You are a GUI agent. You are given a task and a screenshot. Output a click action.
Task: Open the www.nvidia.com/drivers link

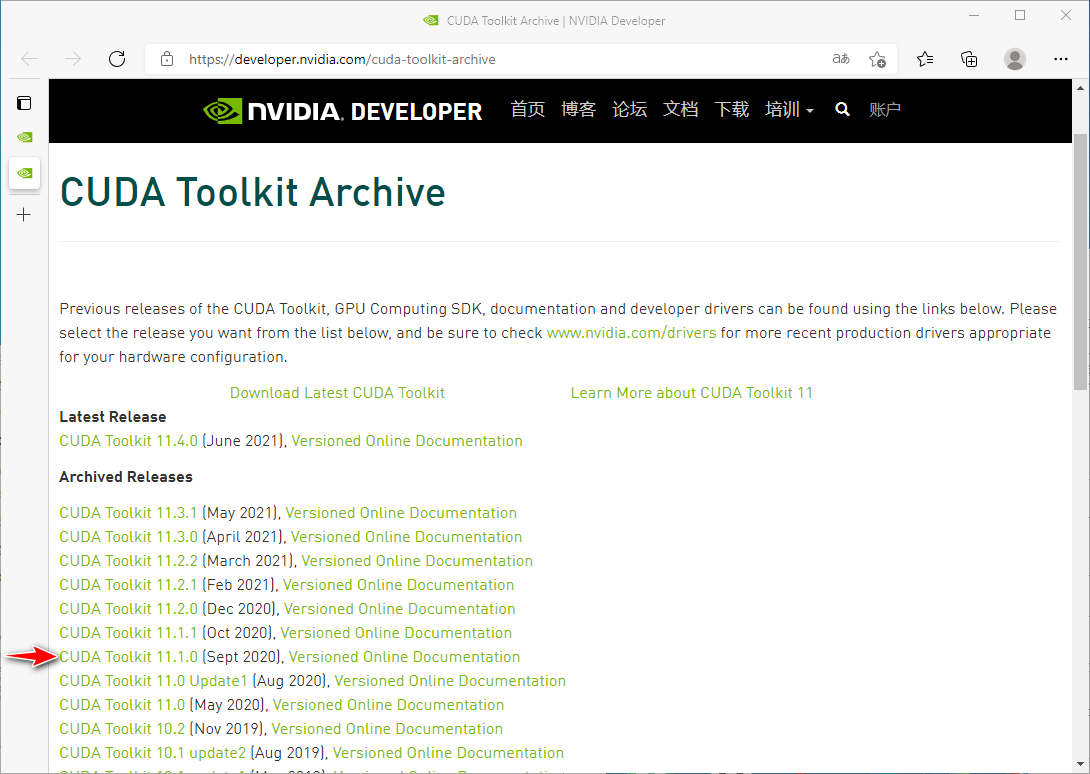[631, 333]
